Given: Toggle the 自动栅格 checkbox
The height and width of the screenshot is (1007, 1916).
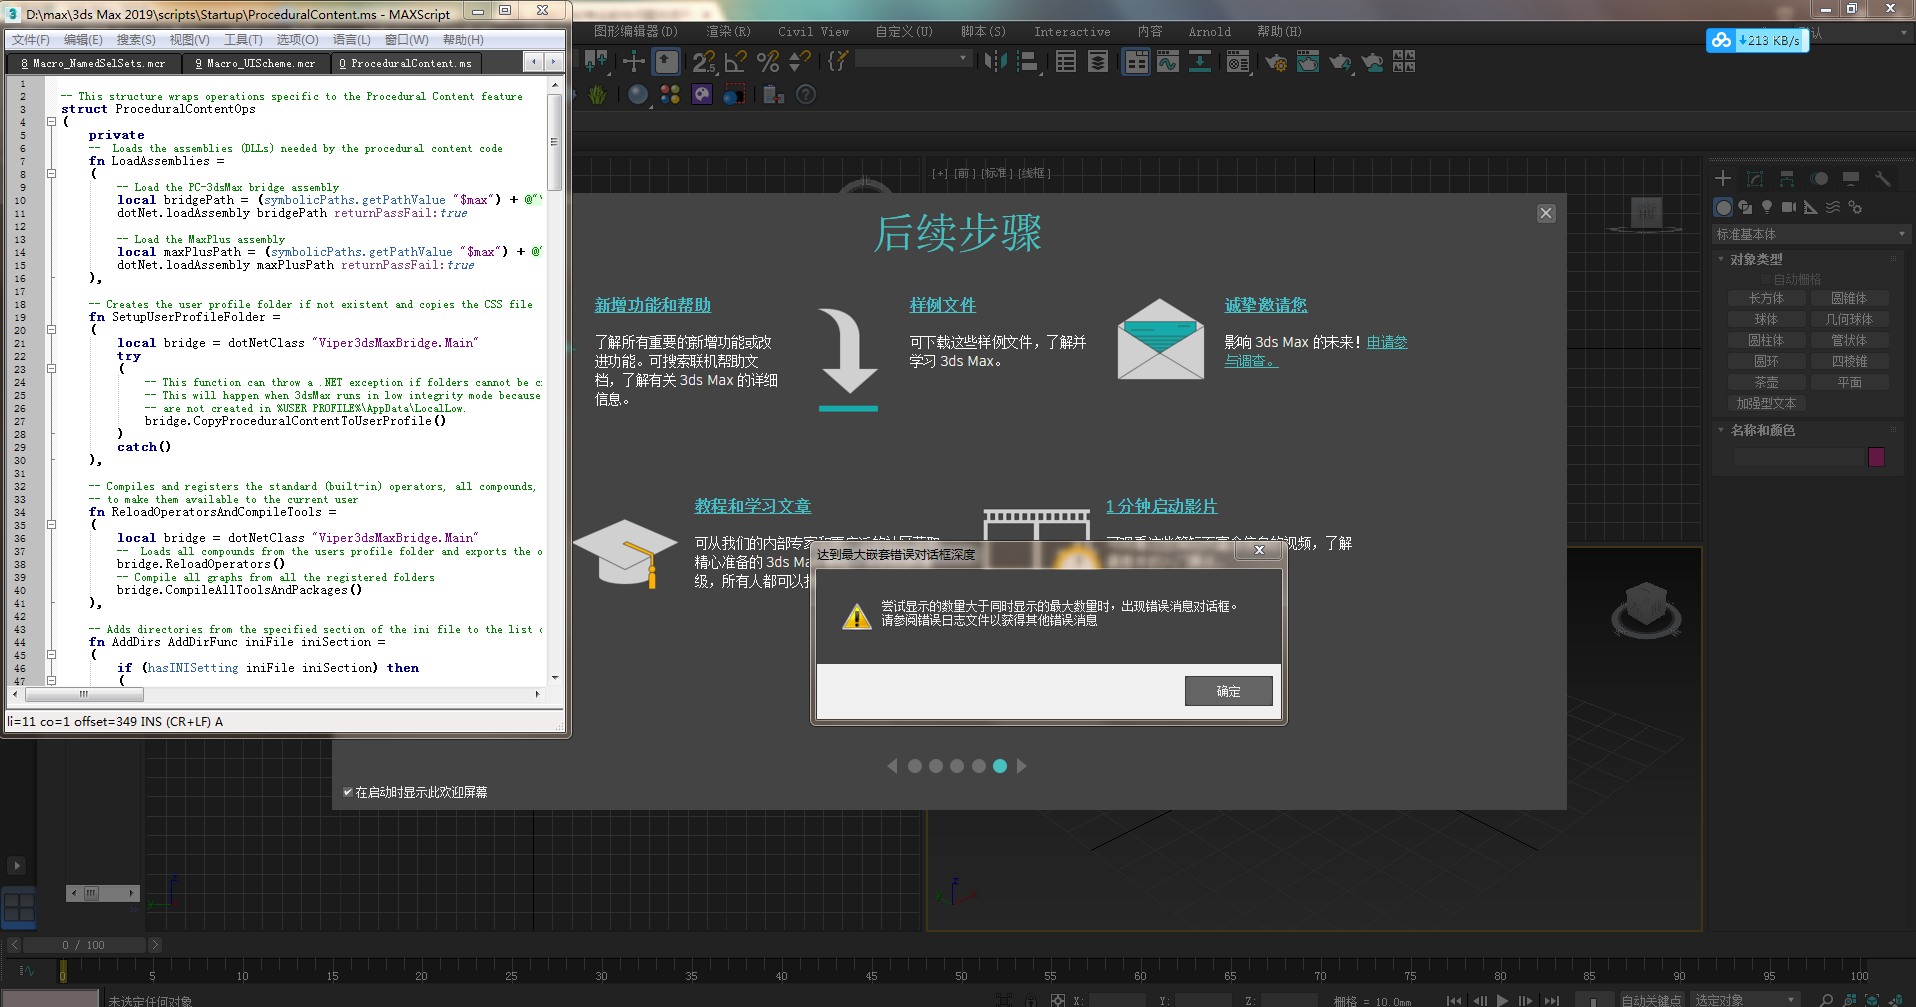Looking at the screenshot, I should click(x=1766, y=279).
